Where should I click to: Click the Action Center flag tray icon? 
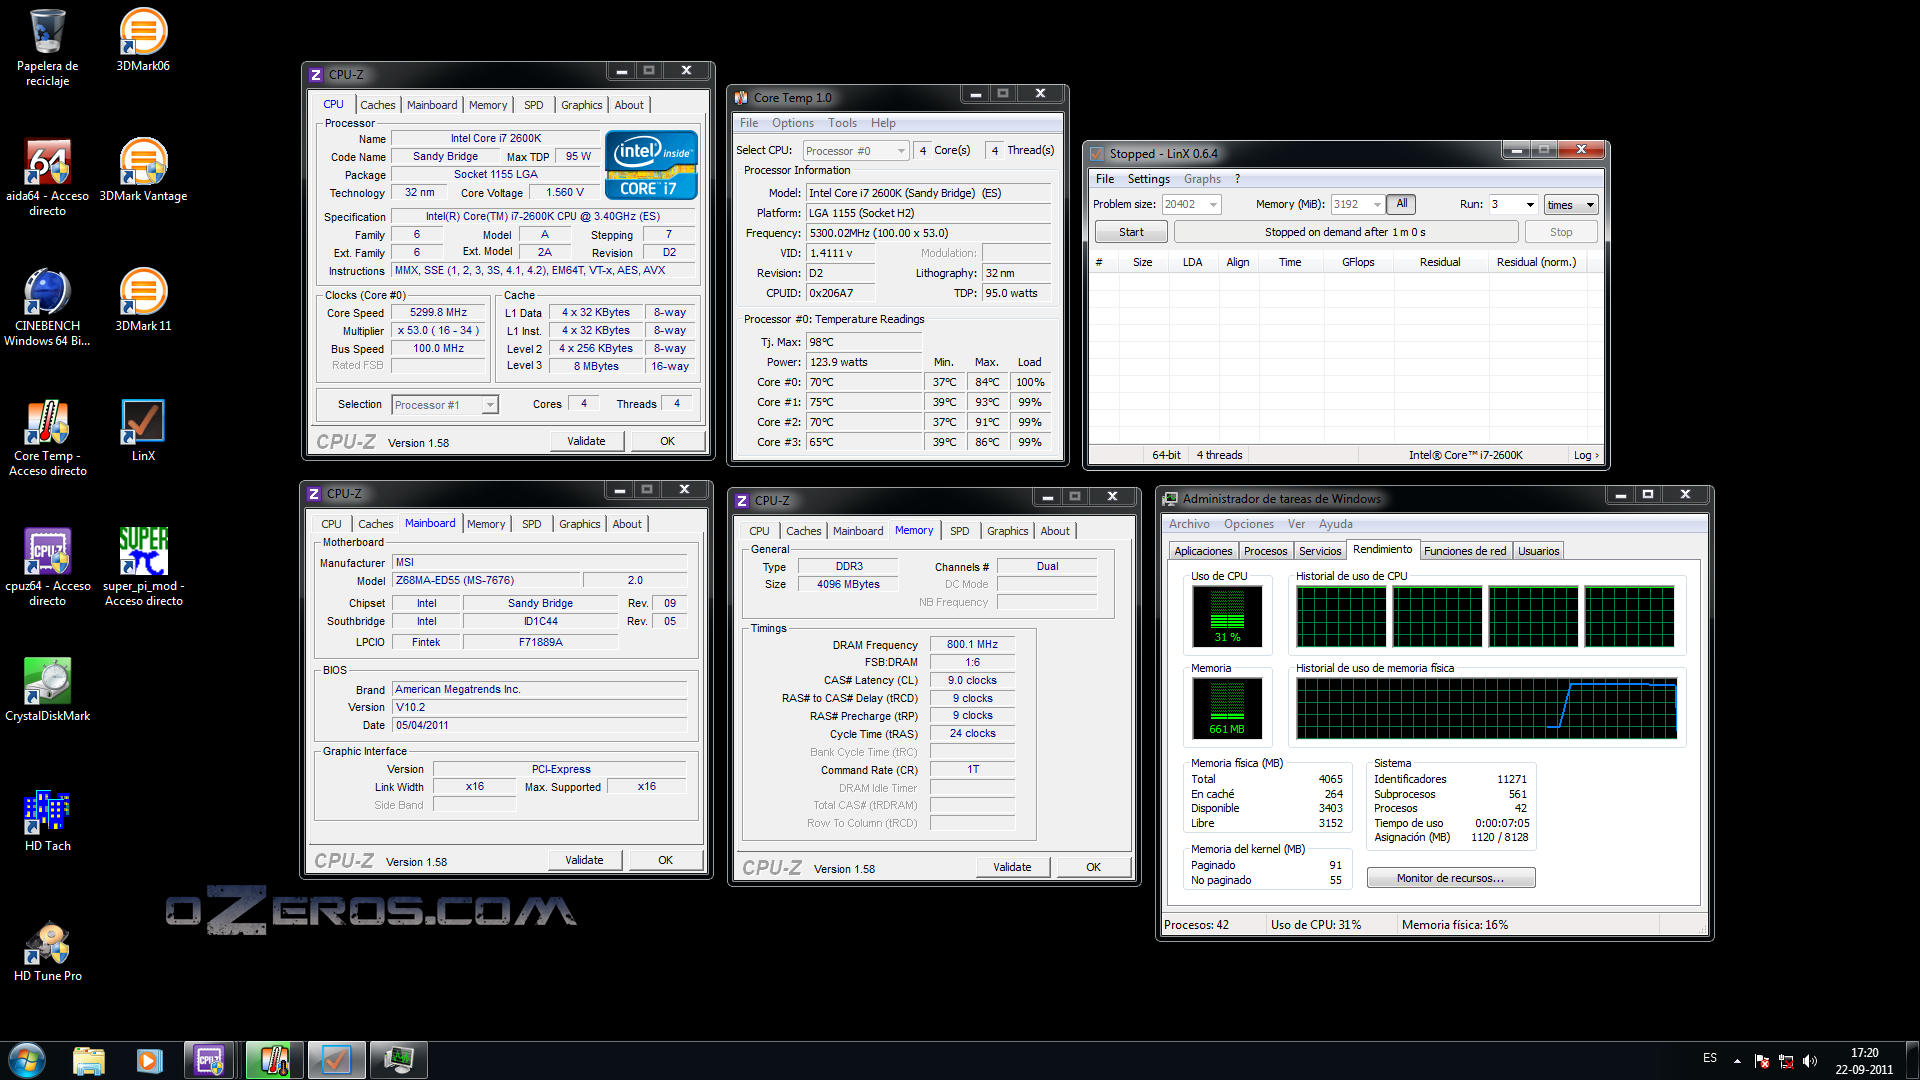point(1762,1061)
